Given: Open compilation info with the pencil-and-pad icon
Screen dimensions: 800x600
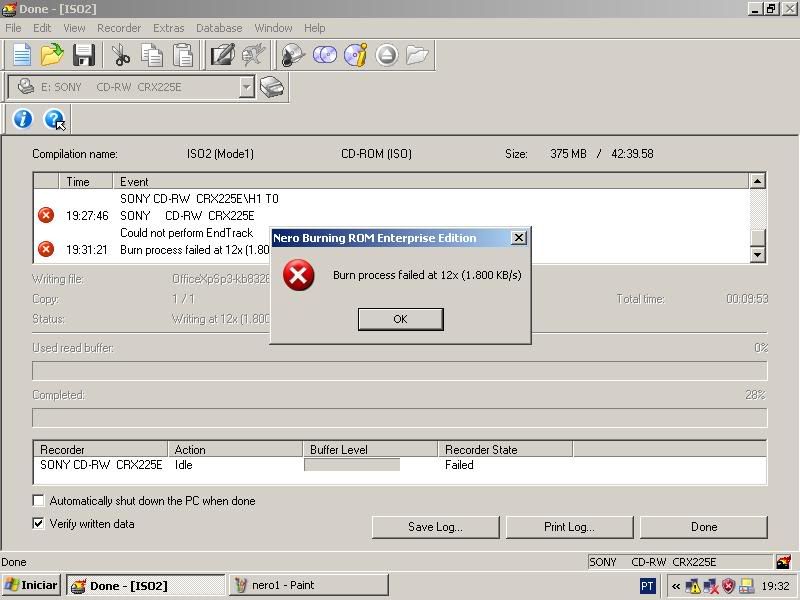Looking at the screenshot, I should [x=222, y=55].
